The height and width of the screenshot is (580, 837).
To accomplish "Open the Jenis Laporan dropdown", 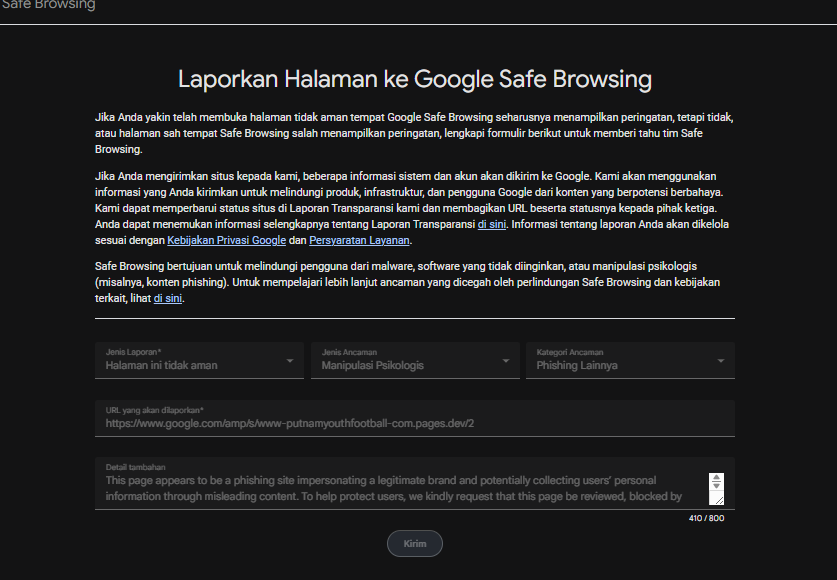I will point(199,361).
